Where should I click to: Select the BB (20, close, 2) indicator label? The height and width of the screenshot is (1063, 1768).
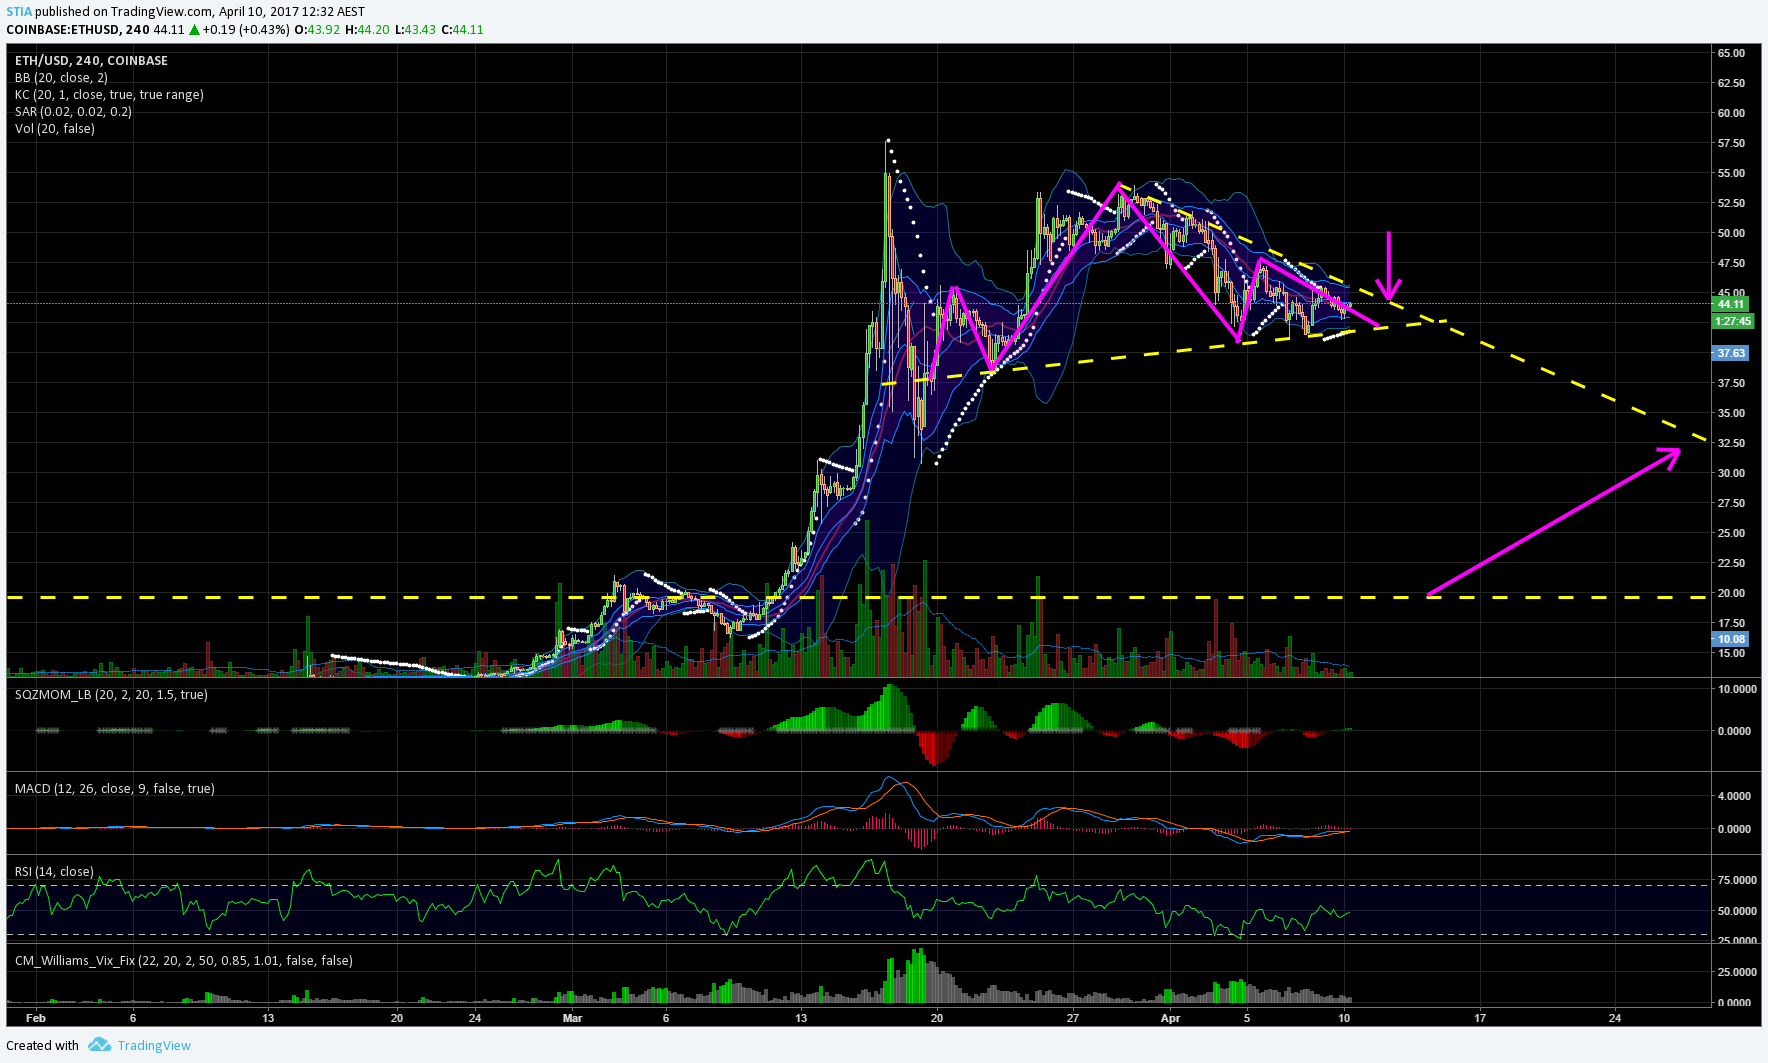click(61, 78)
